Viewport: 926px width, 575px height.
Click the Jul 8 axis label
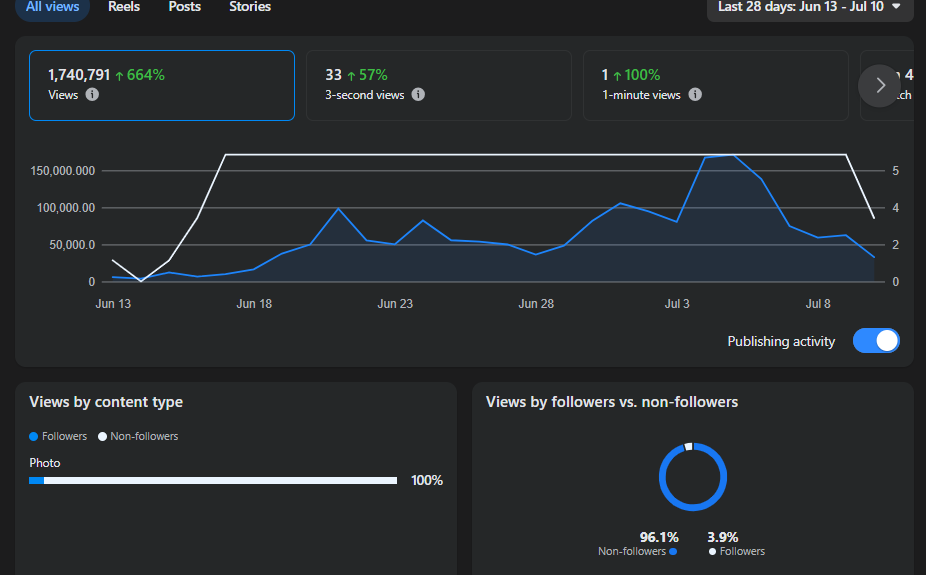[x=818, y=303]
